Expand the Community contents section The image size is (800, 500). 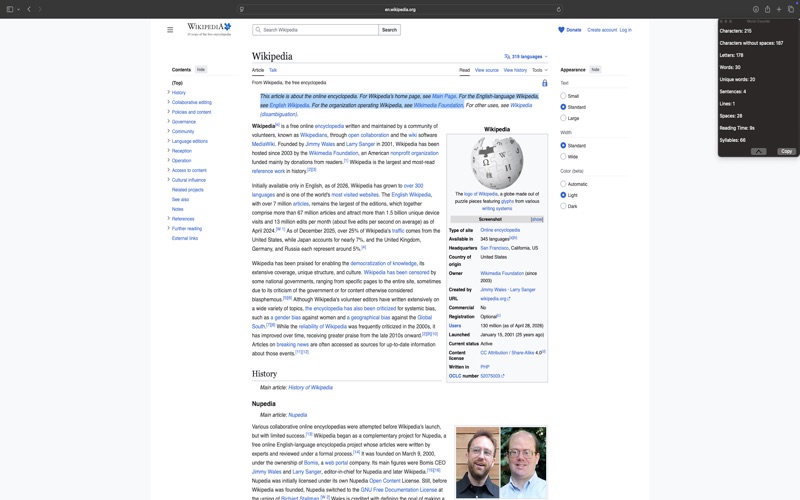(168, 131)
